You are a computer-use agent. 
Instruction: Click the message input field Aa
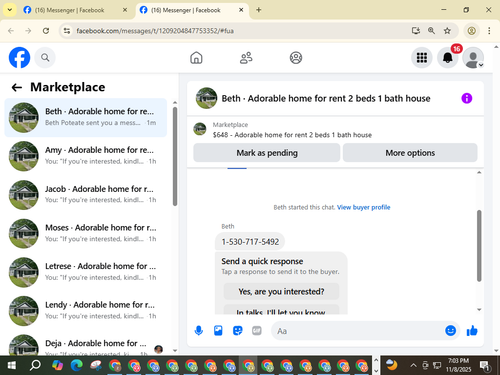click(357, 331)
